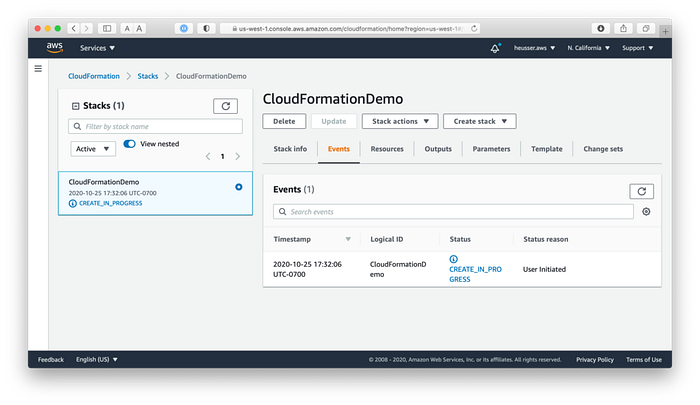Go forward with the Safari forward arrow
This screenshot has width=700, height=405.
87,28
